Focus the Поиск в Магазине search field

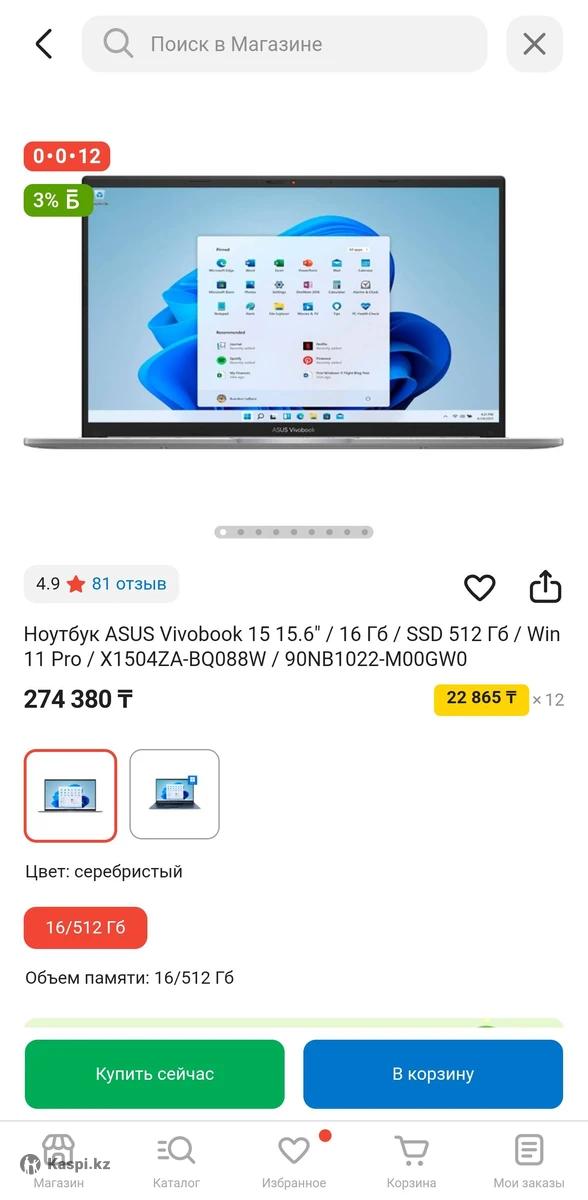point(285,44)
